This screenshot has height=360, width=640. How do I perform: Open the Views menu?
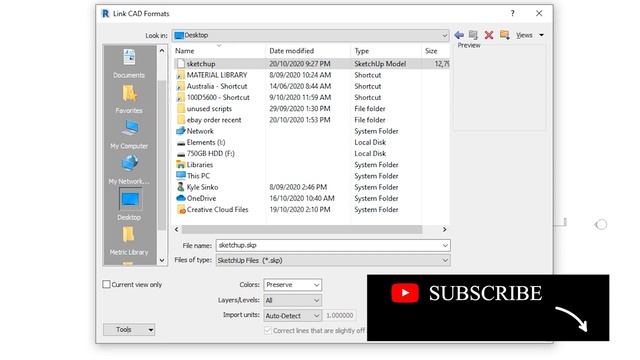[529, 35]
